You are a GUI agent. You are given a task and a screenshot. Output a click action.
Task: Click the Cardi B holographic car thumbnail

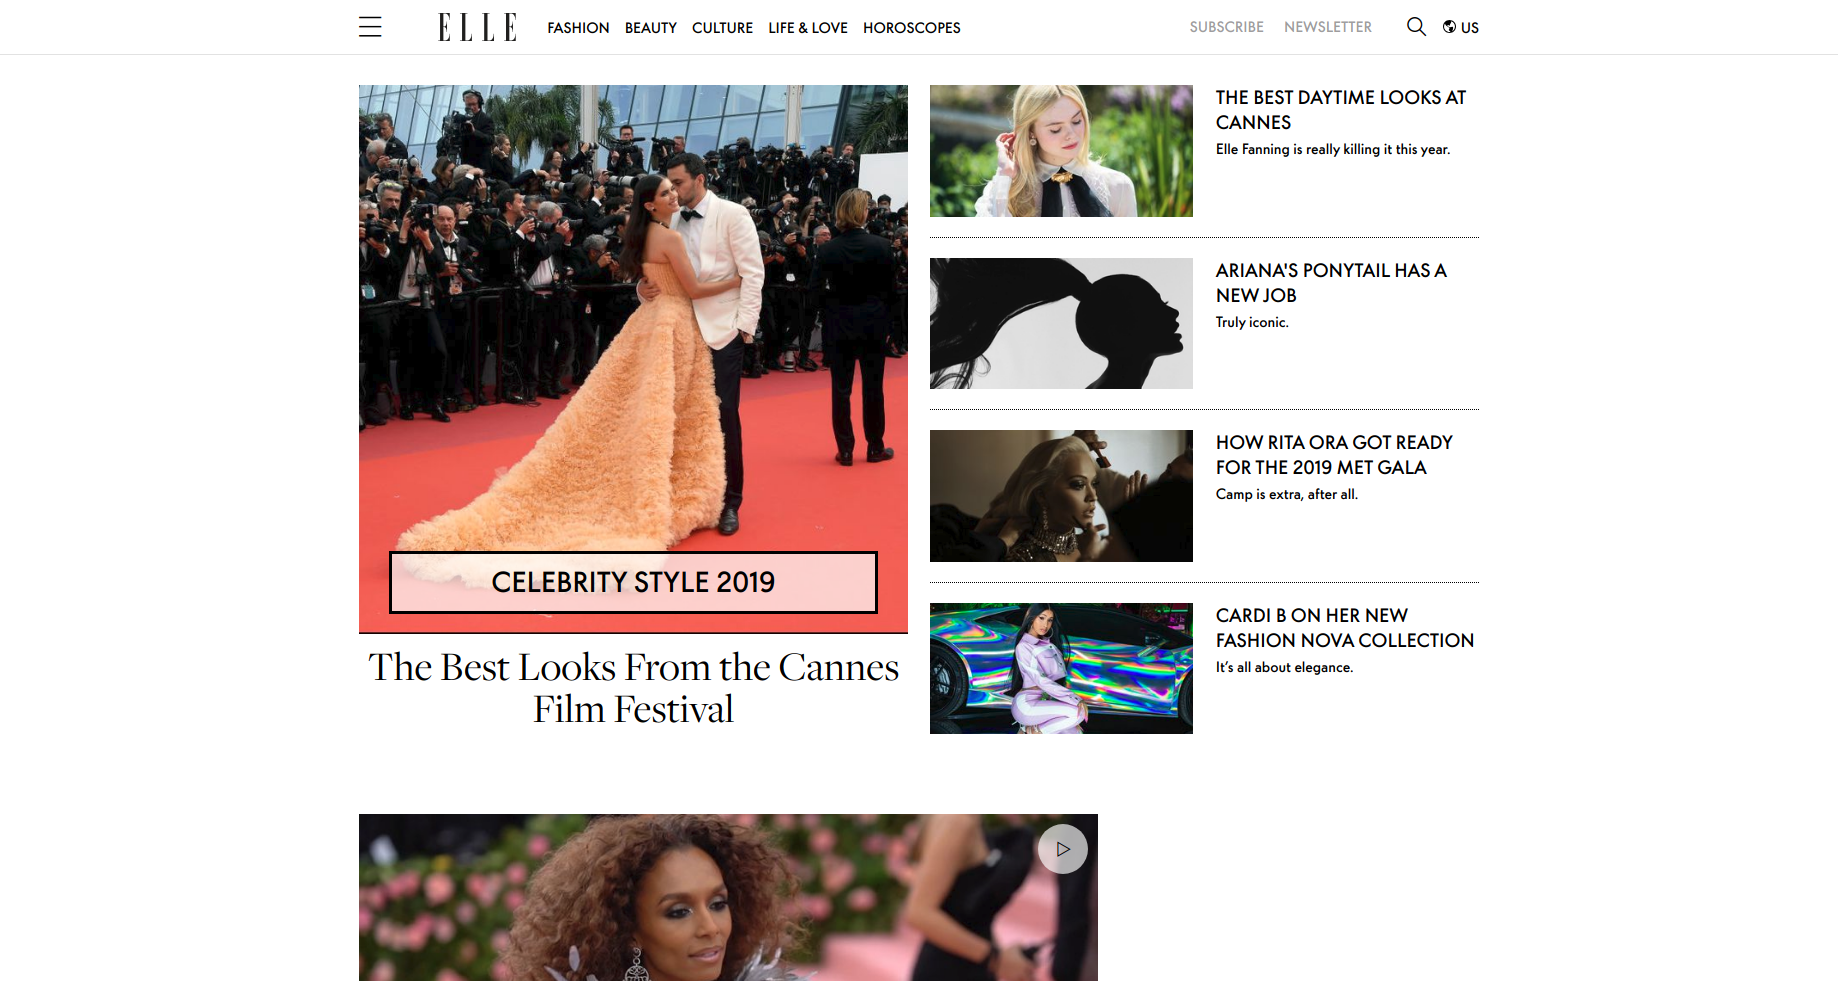(1061, 668)
